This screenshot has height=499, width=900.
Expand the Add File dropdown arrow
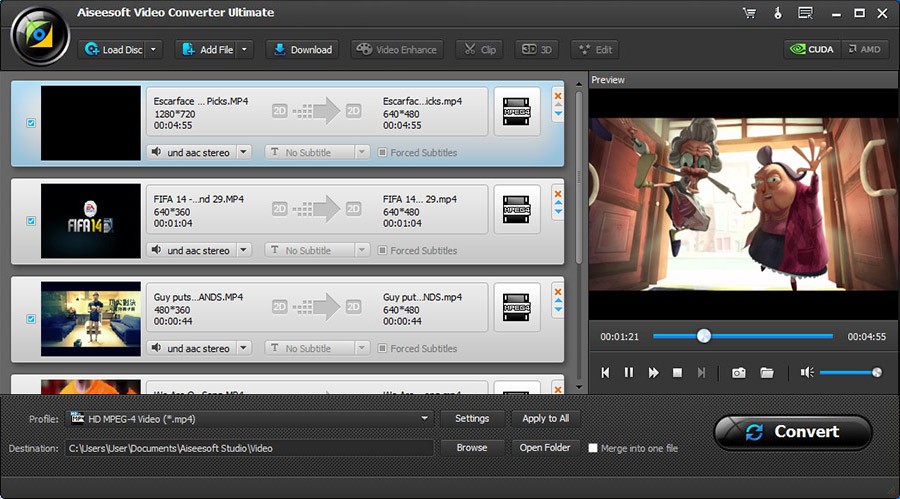pyautogui.click(x=245, y=49)
